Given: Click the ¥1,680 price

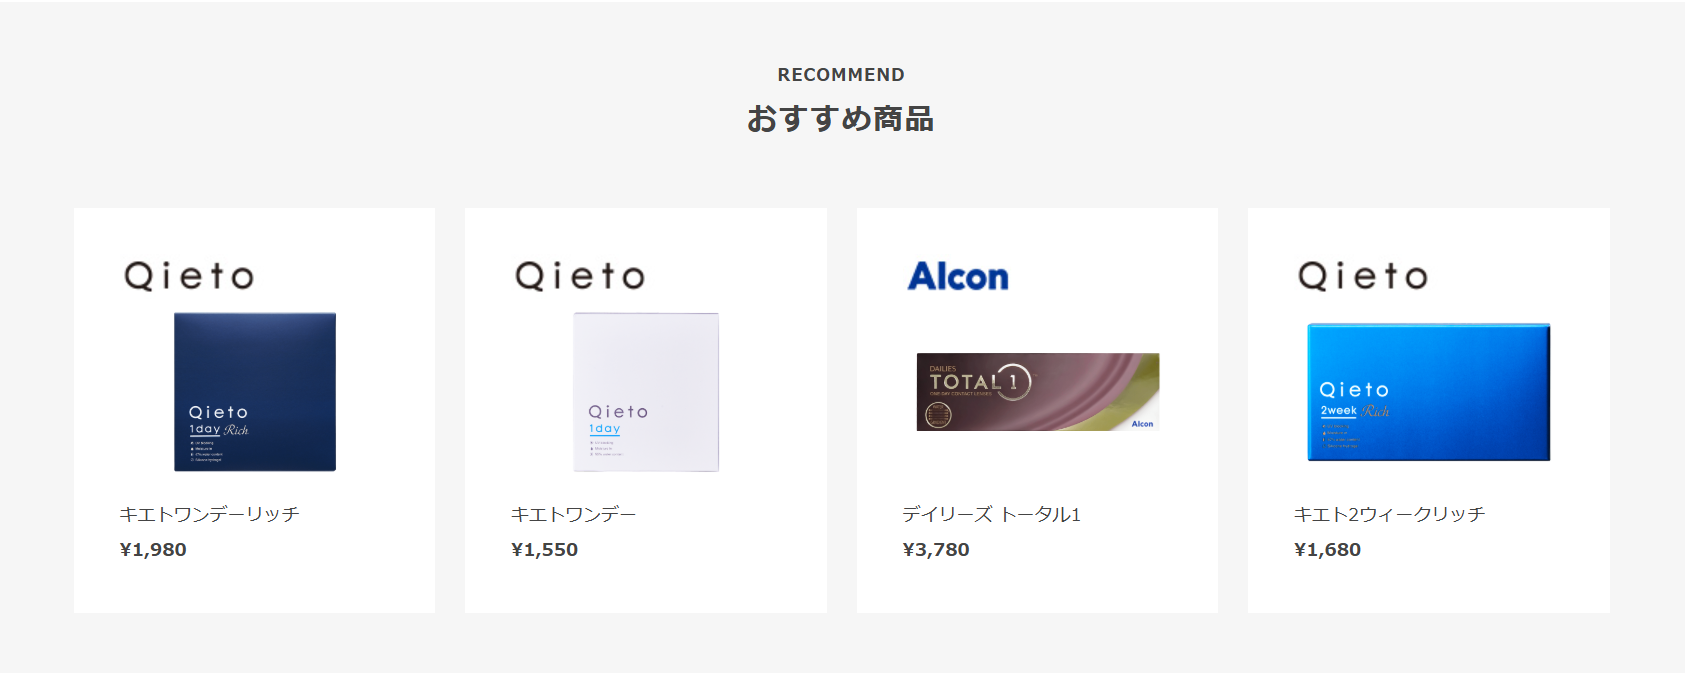Looking at the screenshot, I should pos(1327,549).
